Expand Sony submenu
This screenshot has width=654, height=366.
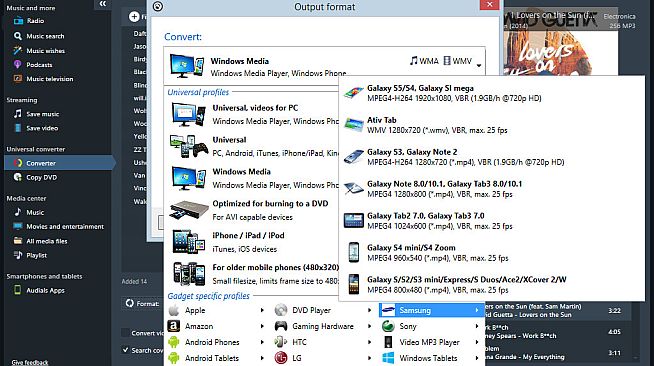(432, 326)
